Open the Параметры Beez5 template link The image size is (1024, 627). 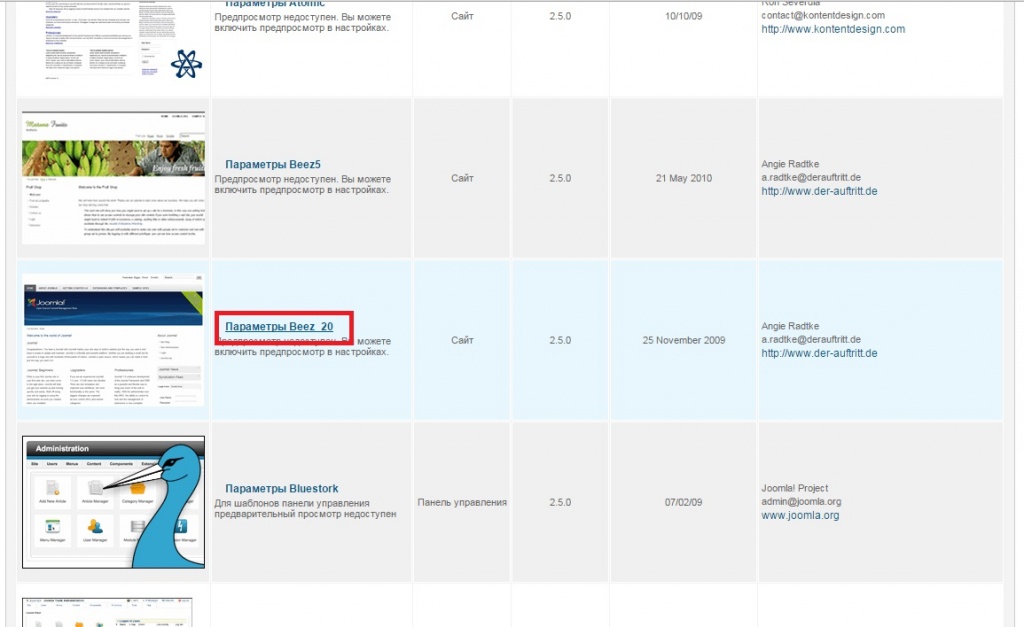[x=272, y=165]
